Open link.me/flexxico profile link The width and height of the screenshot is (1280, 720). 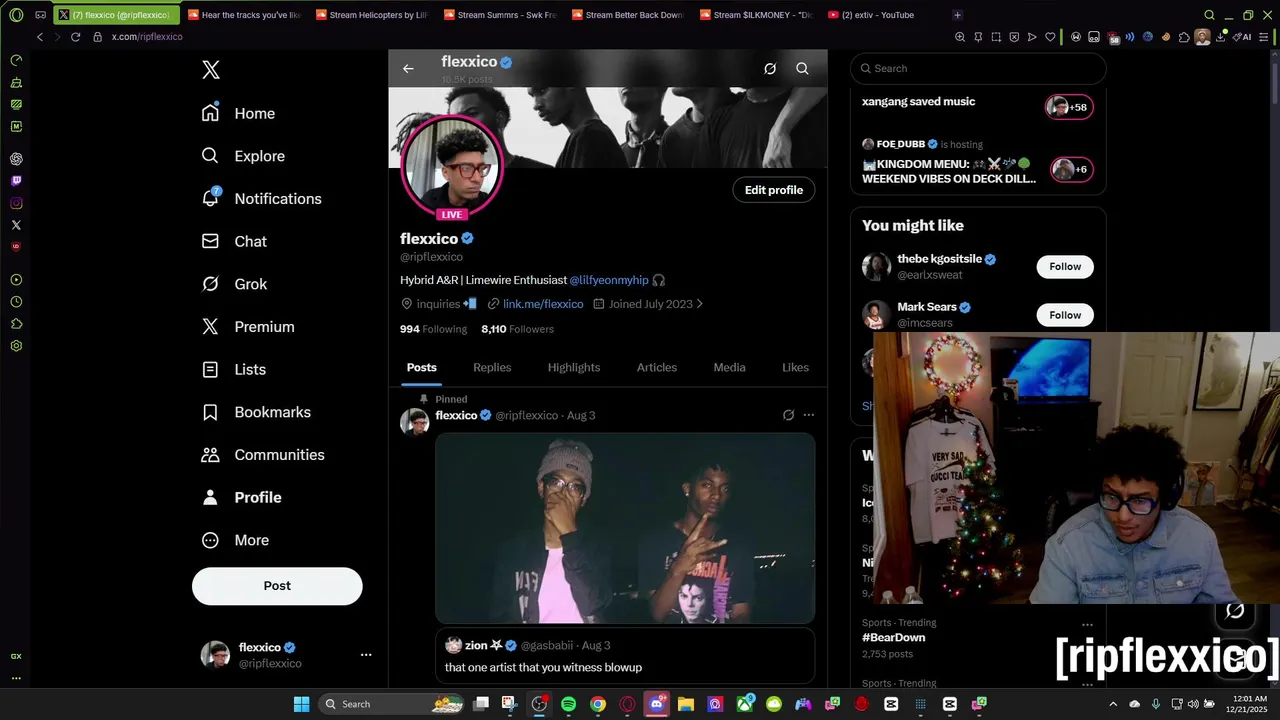[x=543, y=304]
